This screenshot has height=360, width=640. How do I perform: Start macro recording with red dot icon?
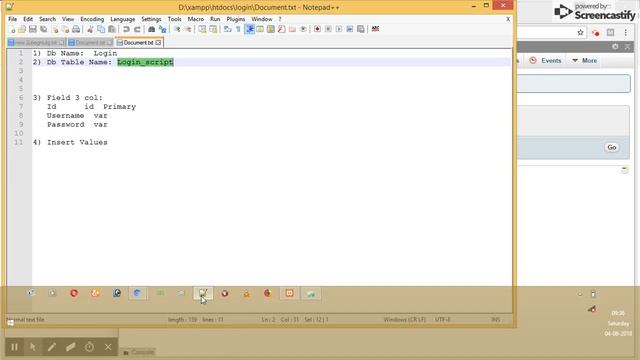(x=317, y=29)
